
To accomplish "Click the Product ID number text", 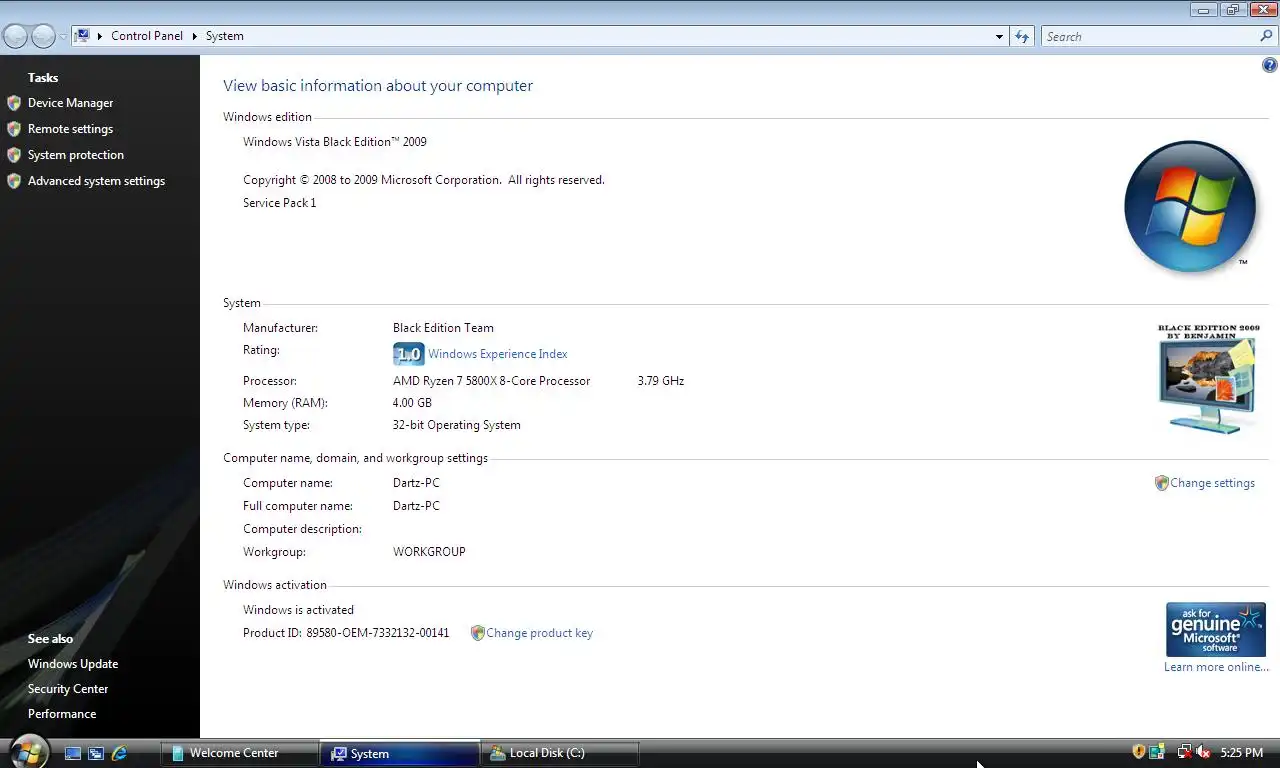I will click(x=378, y=633).
